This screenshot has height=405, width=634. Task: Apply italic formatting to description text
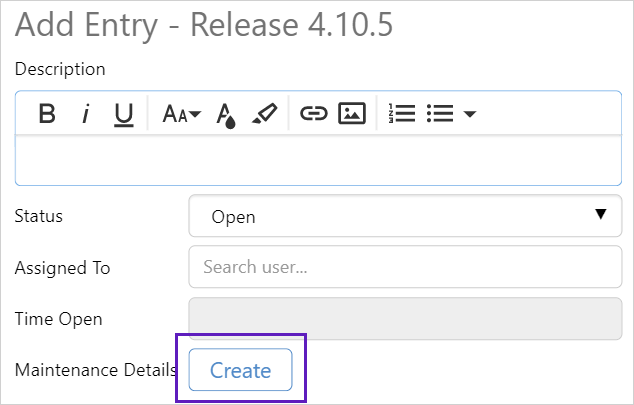click(x=85, y=114)
